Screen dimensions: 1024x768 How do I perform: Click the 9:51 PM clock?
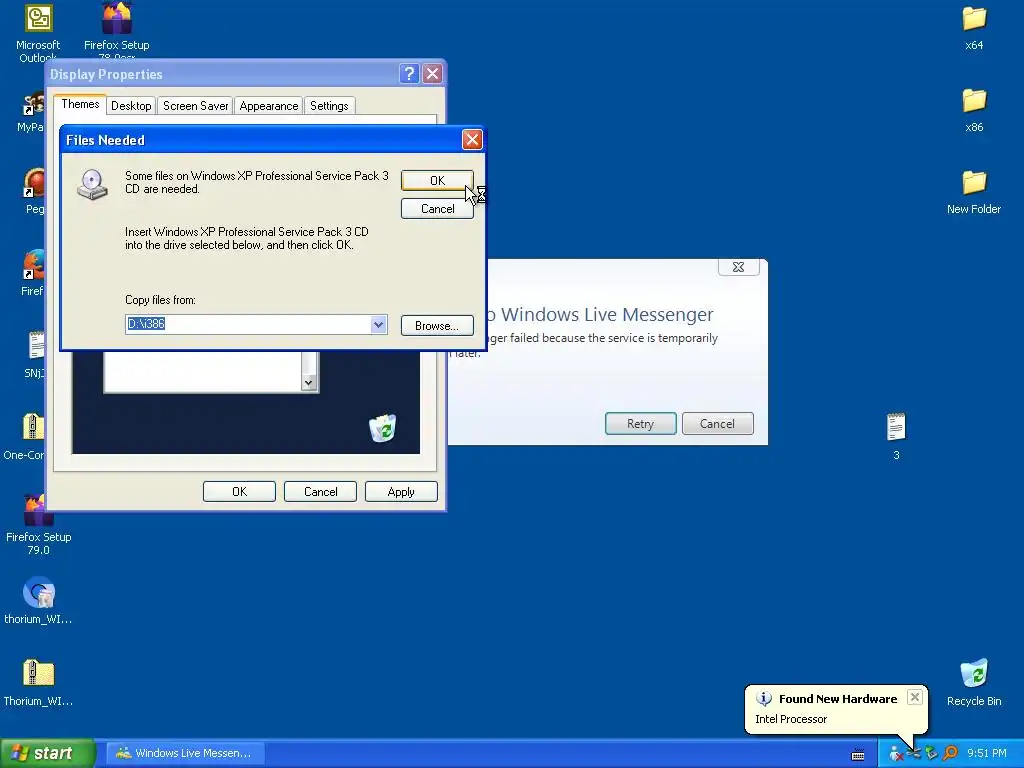tap(986, 754)
